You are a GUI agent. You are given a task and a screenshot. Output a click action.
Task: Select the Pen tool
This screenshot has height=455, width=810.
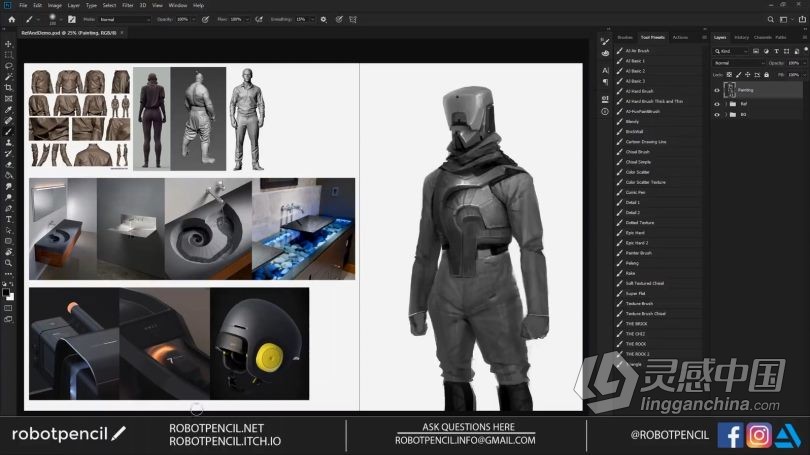tap(8, 208)
